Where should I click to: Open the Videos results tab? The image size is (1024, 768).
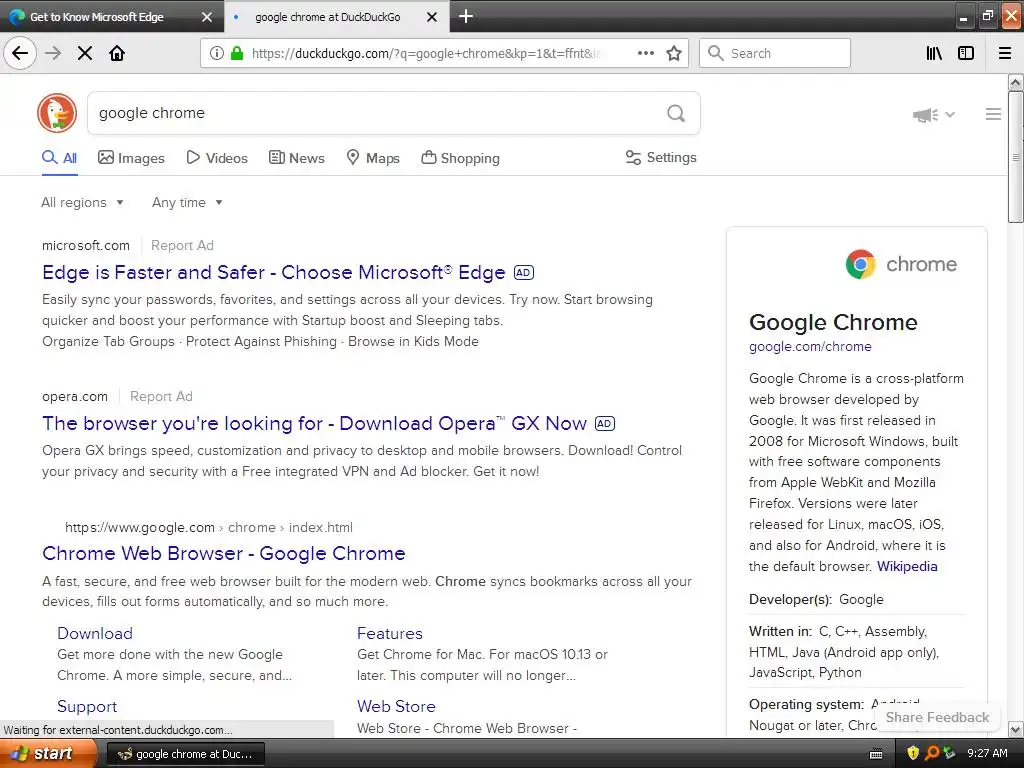click(x=217, y=158)
